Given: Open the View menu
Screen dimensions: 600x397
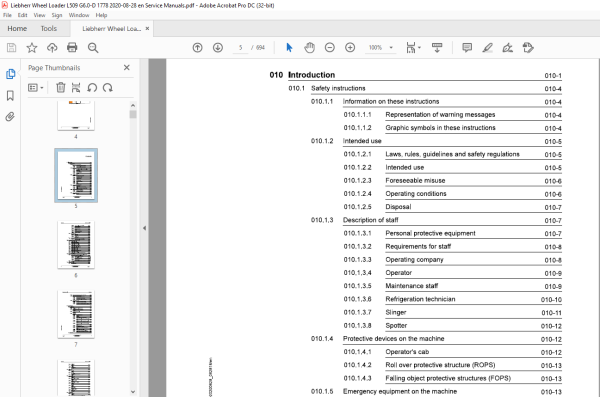Looking at the screenshot, I should [39, 15].
